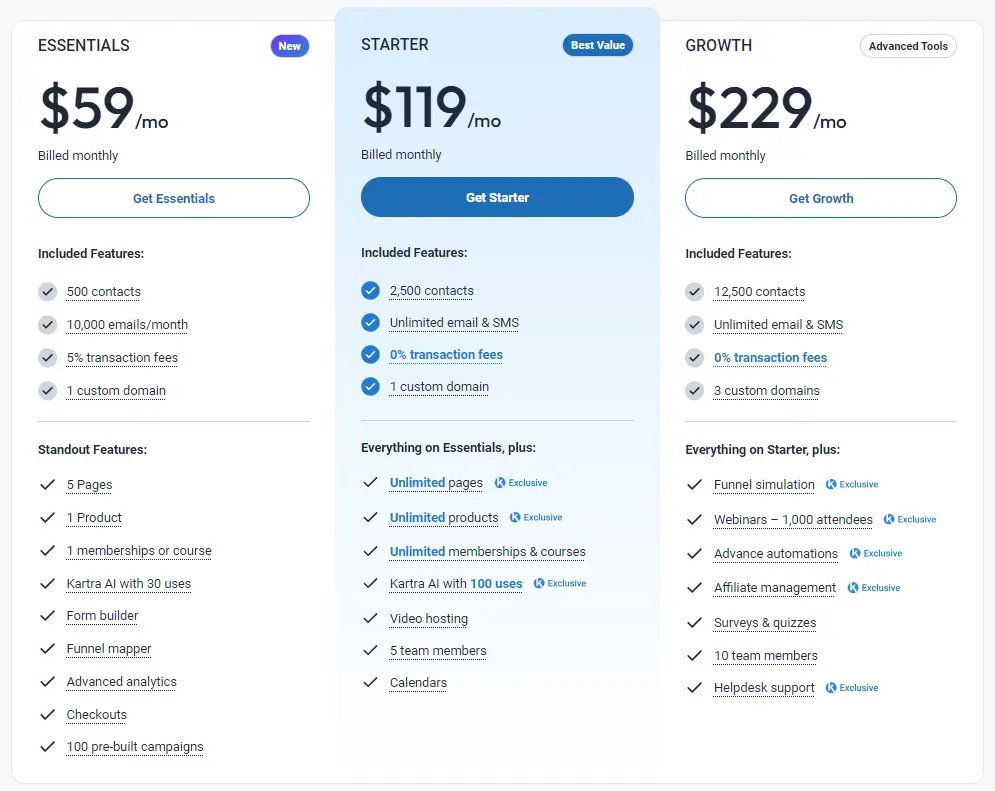The image size is (995, 791).
Task: Click Exclusive icon beside Unlimited pages
Action: [x=500, y=483]
